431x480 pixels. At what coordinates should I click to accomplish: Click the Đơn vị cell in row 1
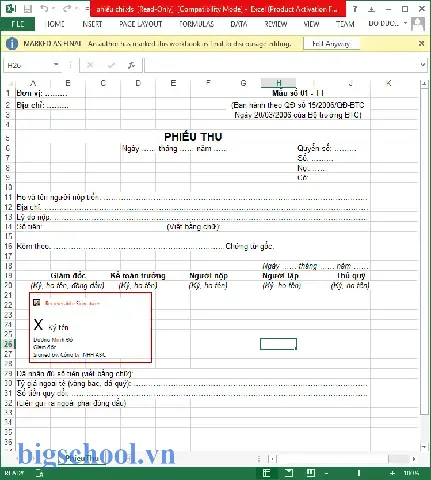click(x=42, y=93)
